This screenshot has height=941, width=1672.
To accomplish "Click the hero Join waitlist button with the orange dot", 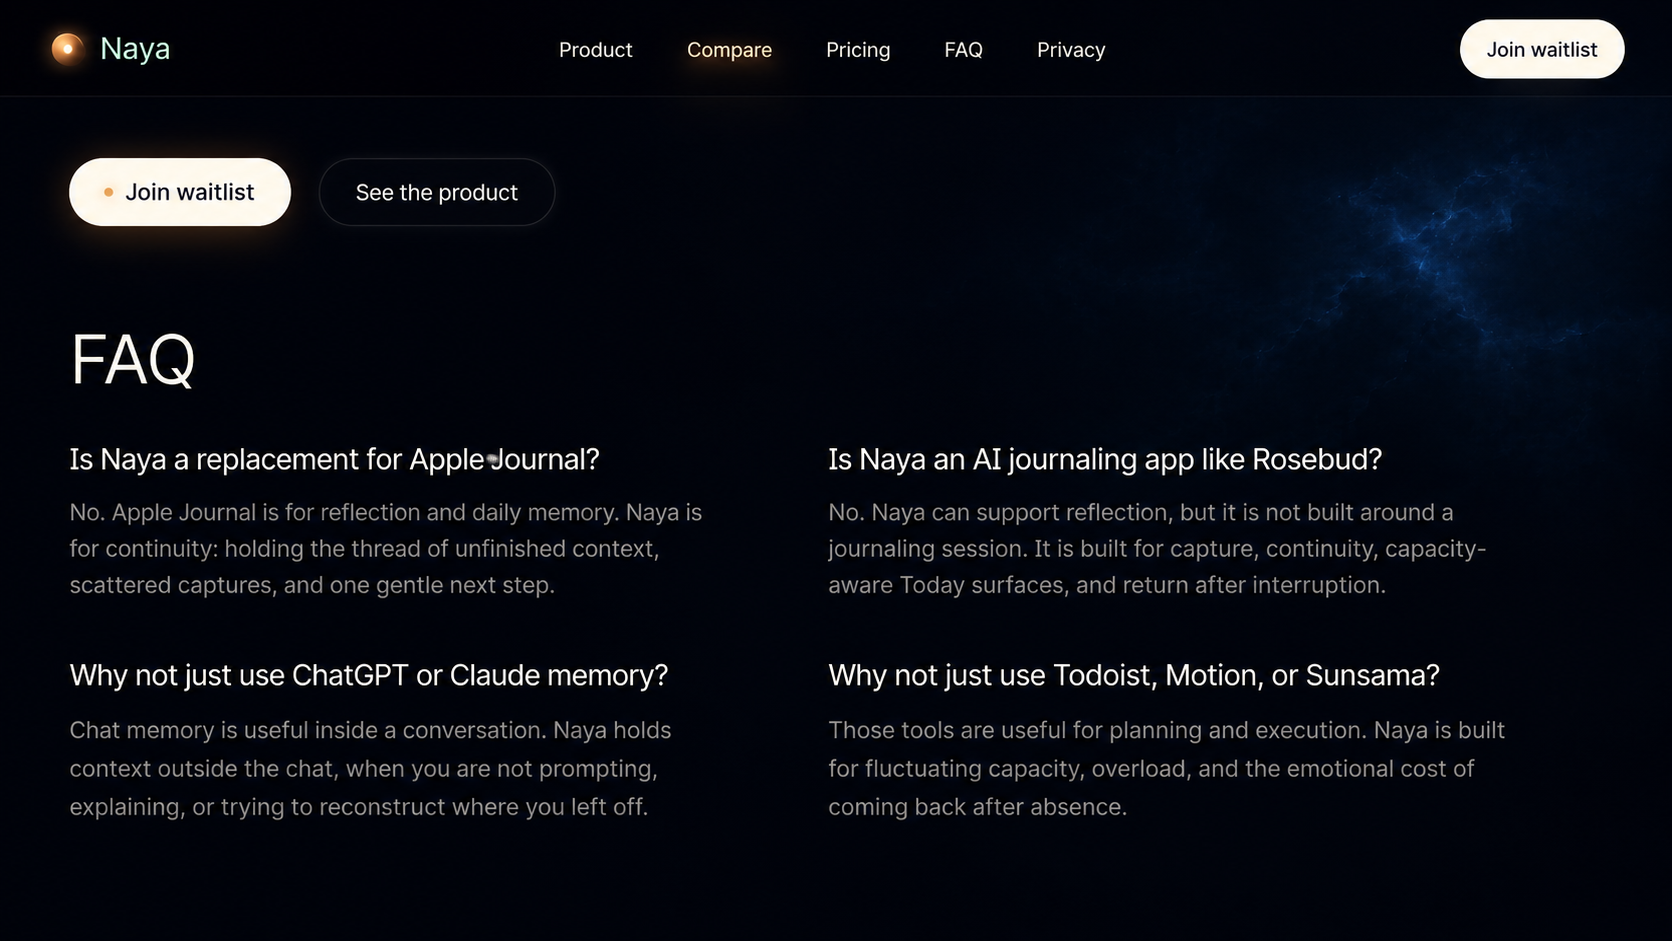I will (x=180, y=192).
